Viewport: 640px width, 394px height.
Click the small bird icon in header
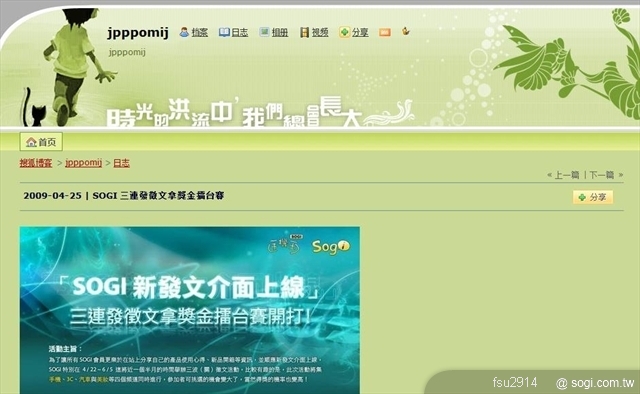point(405,31)
